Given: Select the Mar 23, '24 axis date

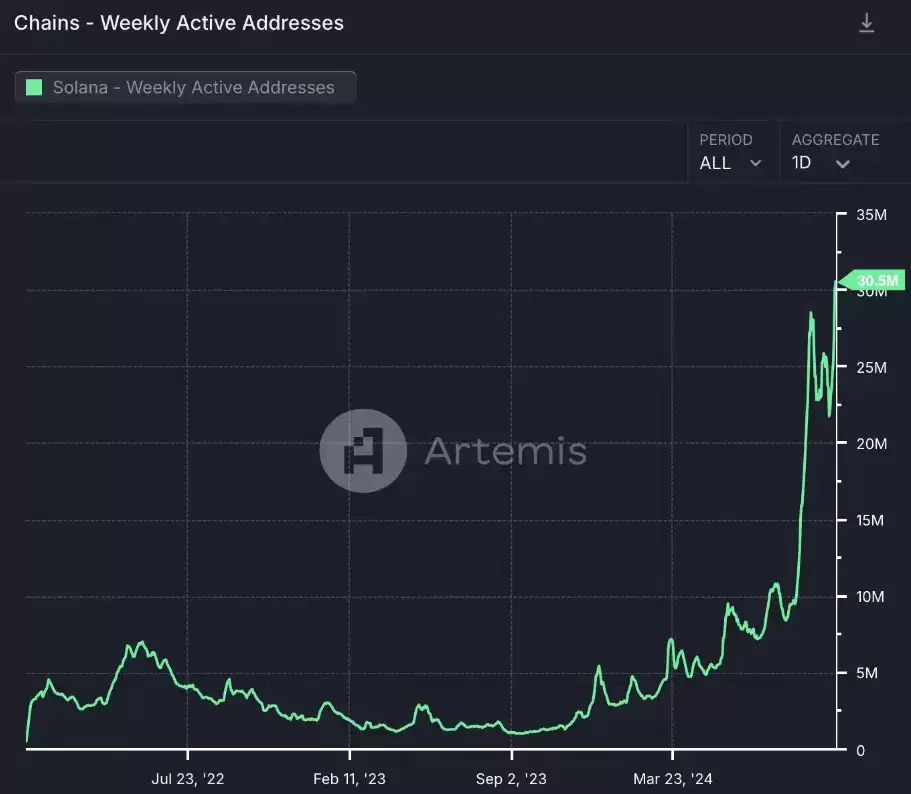Looking at the screenshot, I should pos(673,779).
